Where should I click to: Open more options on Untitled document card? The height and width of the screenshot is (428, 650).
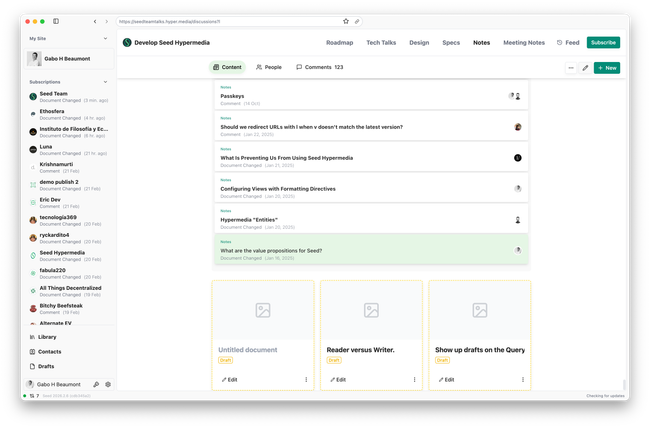point(306,380)
